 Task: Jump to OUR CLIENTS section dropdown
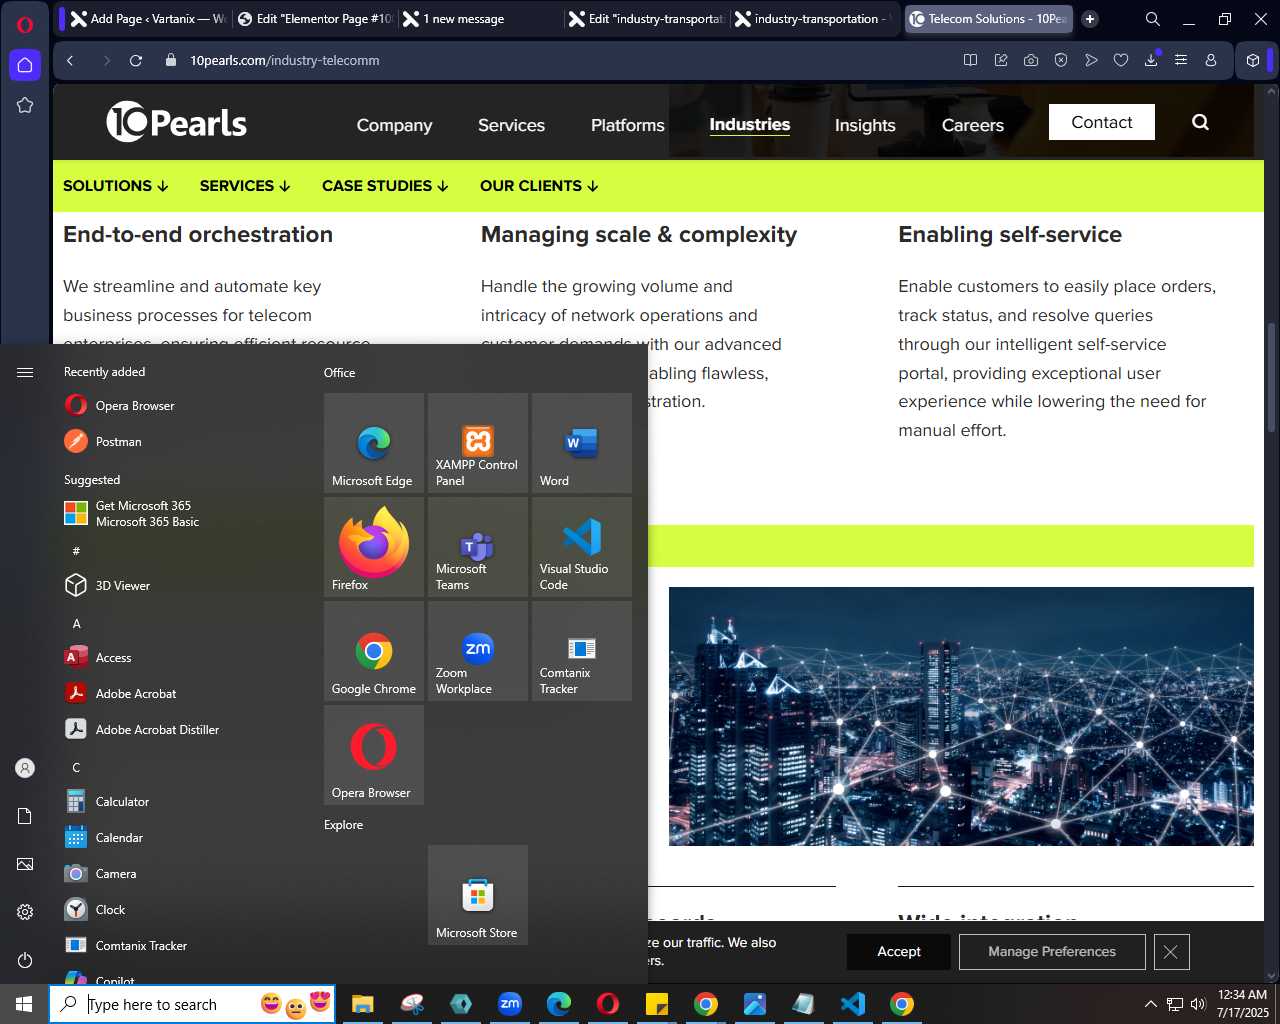point(539,186)
